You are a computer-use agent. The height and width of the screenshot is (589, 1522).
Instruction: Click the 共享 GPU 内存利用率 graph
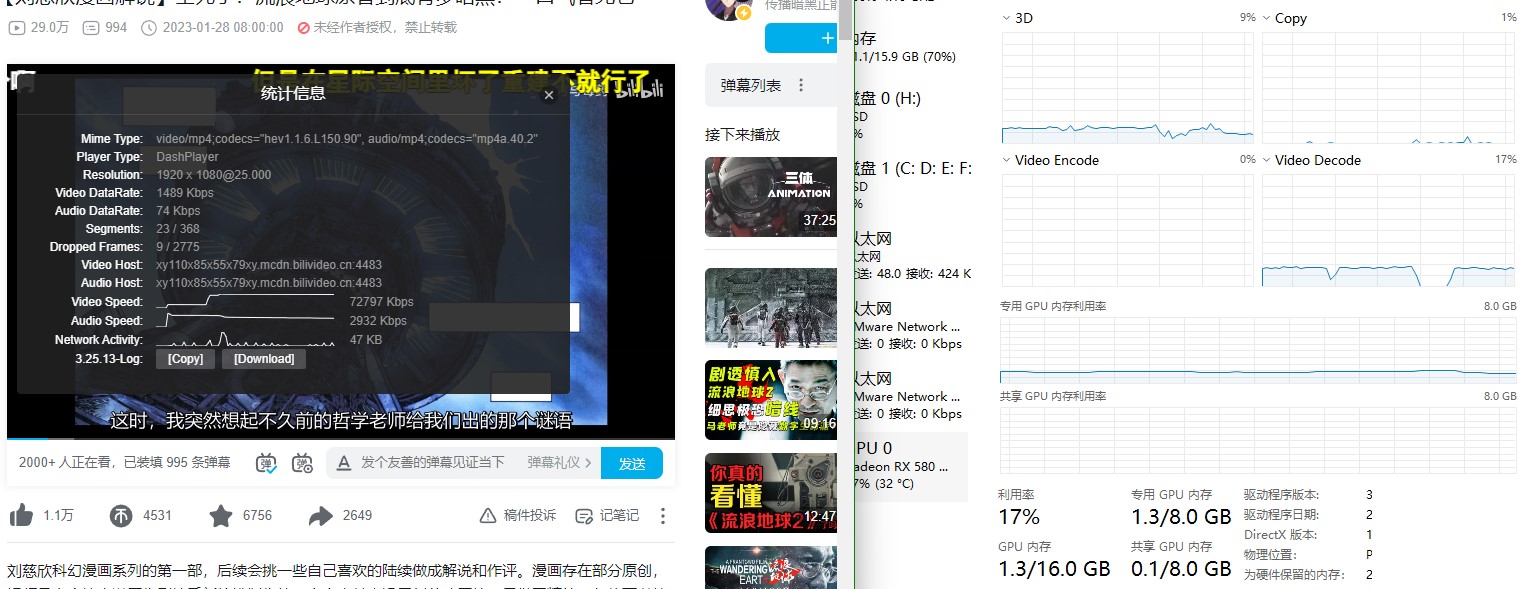pyautogui.click(x=1258, y=439)
